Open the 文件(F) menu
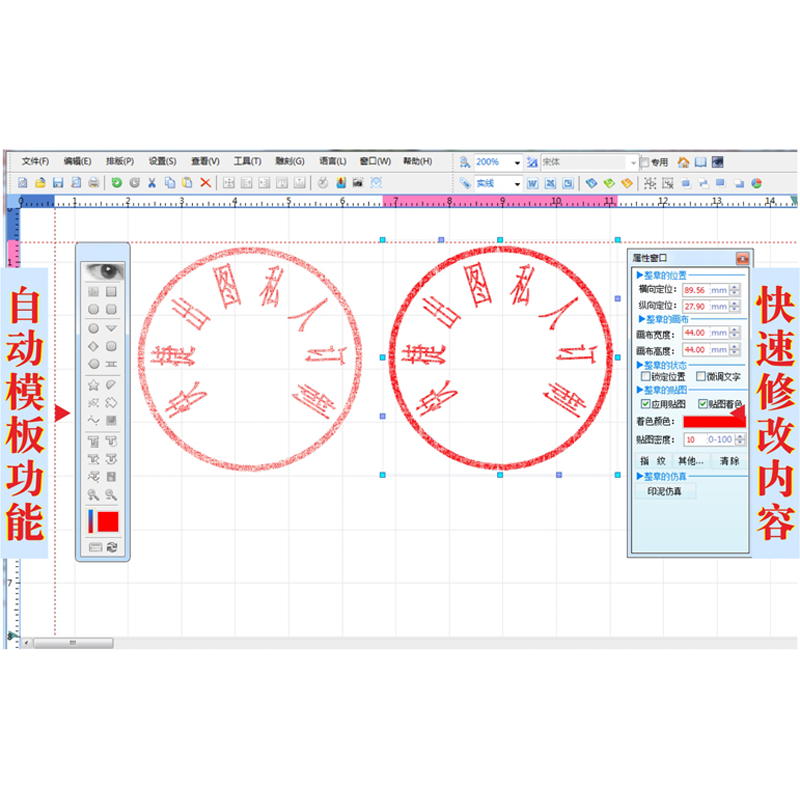Screen dimensions: 800x800 pos(35,161)
